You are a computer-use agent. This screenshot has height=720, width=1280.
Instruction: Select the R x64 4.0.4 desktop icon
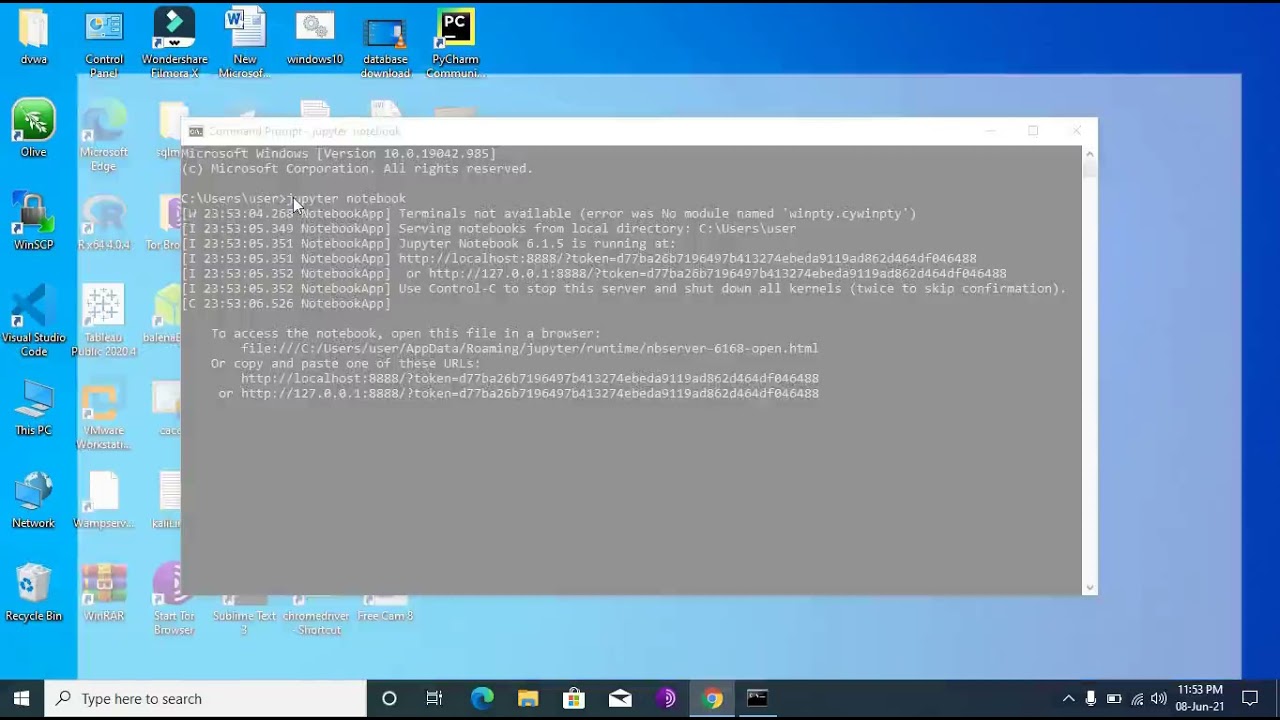tap(104, 222)
